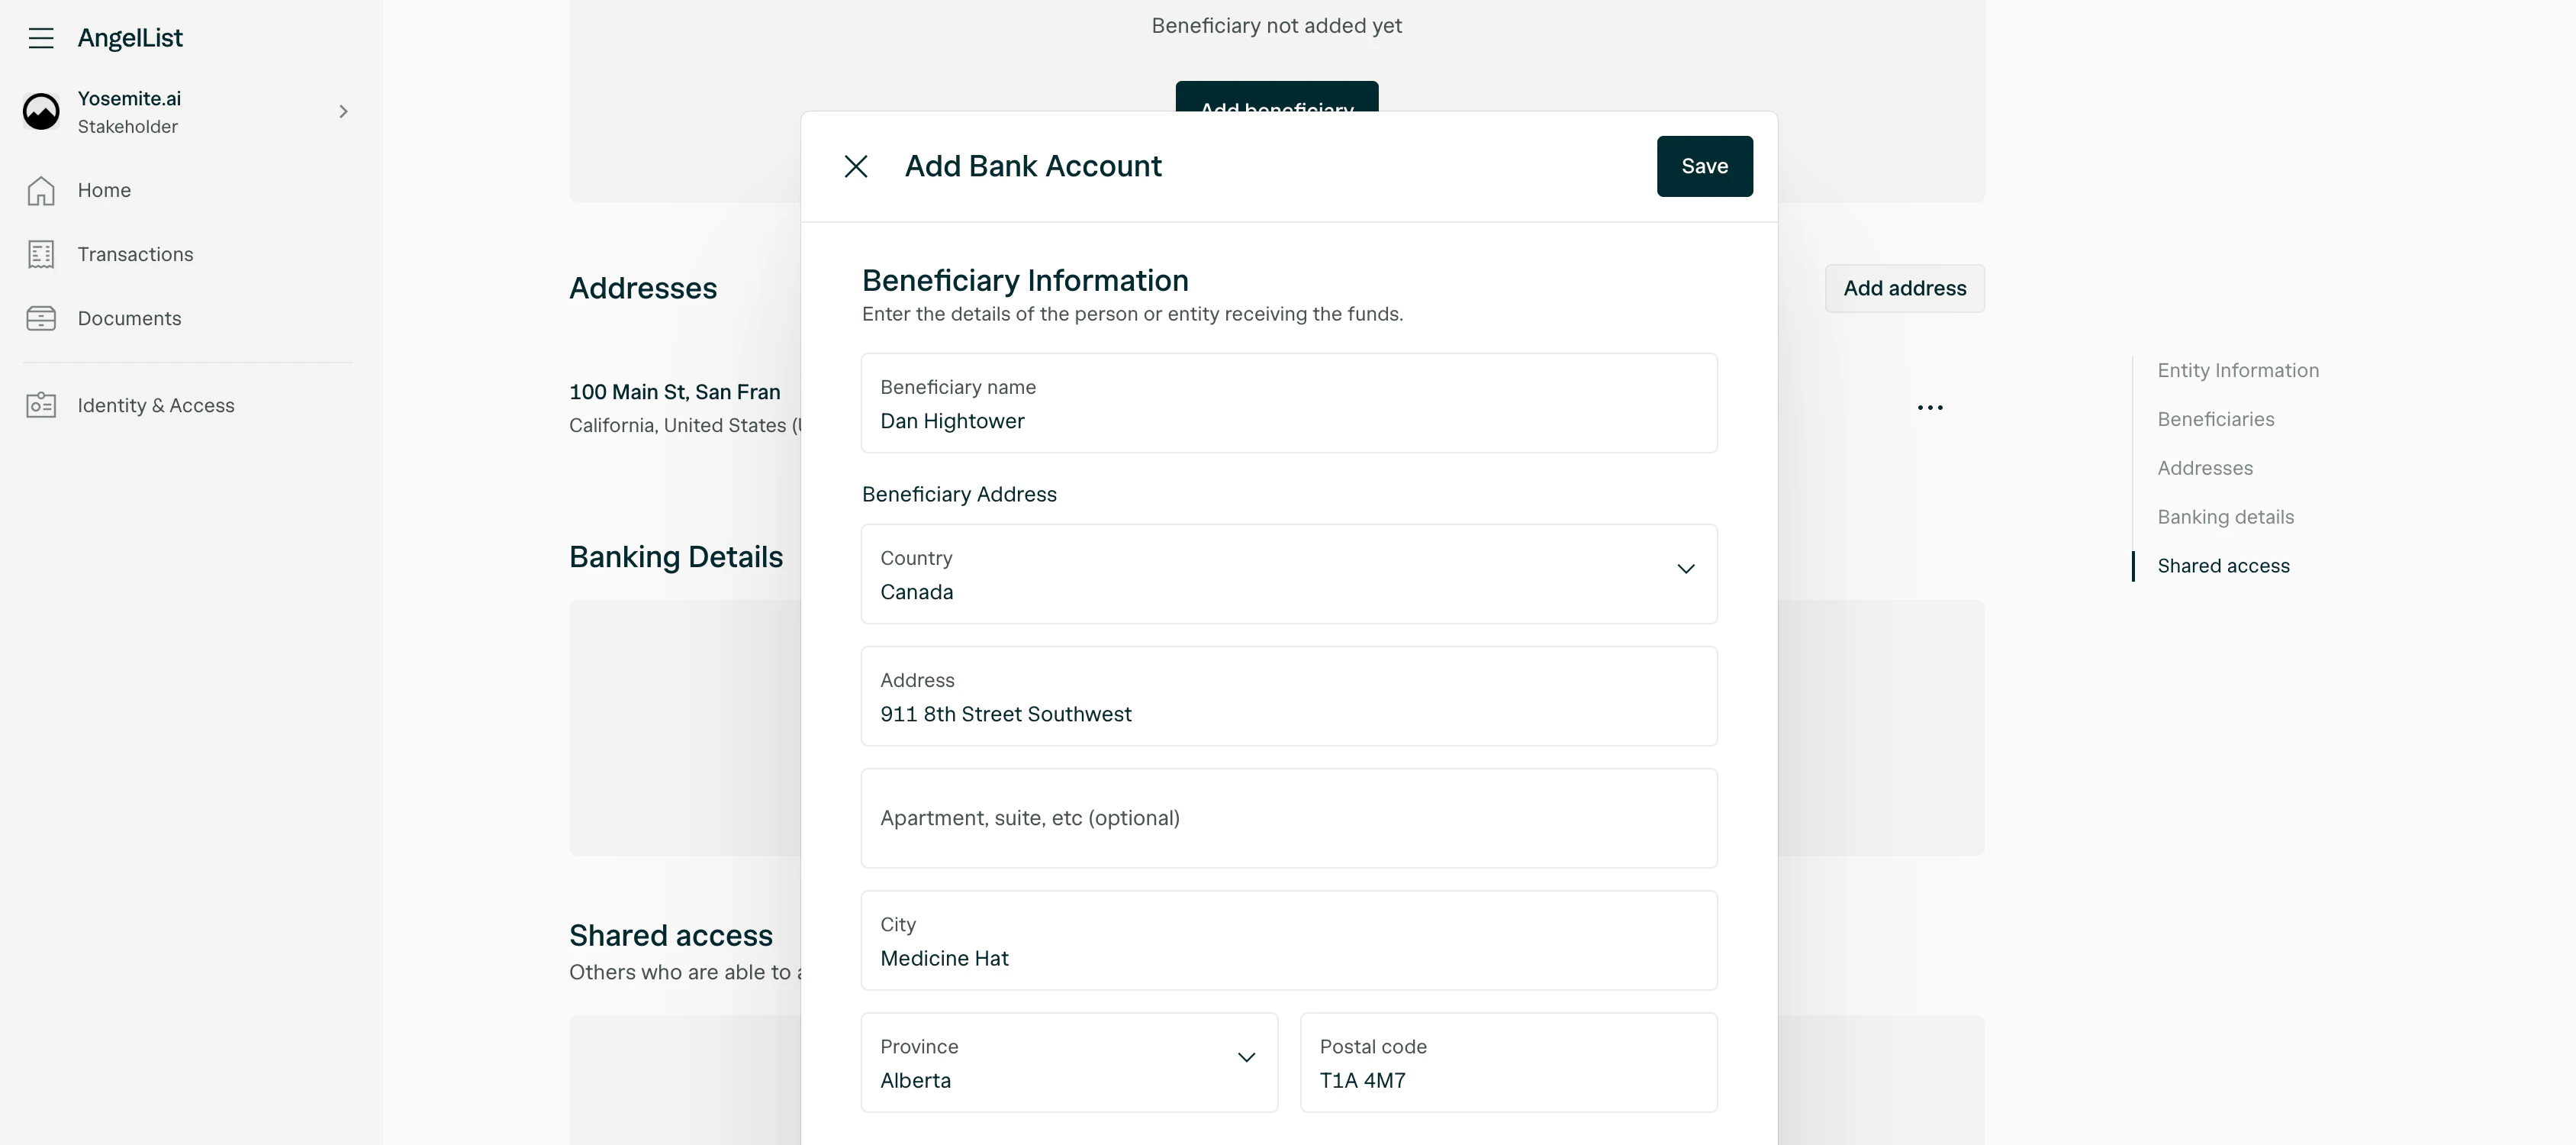Screen dimensions: 2576x1145
Task: Select Beneficiaries in the section navigation
Action: tap(2216, 419)
